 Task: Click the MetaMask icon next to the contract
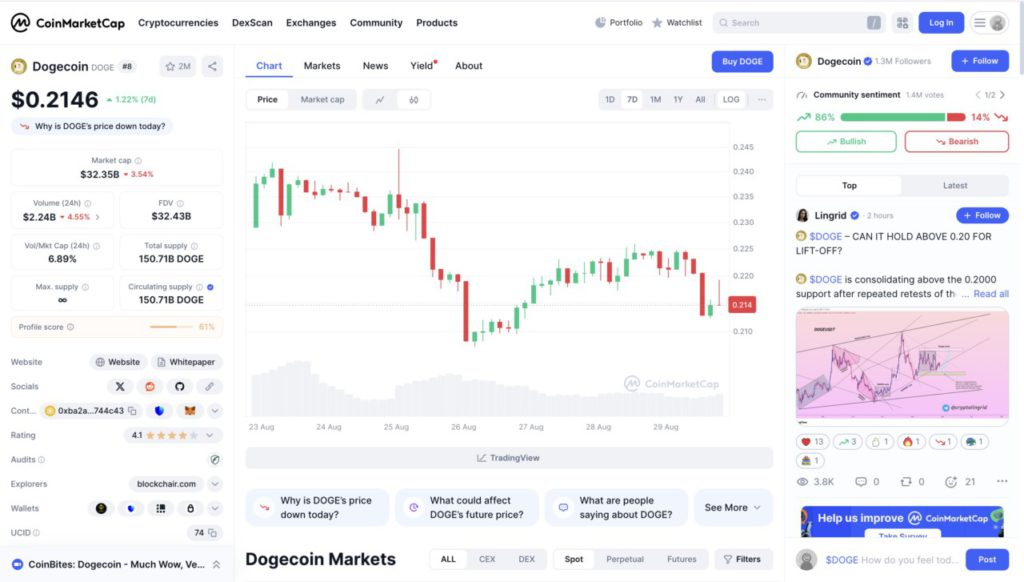tap(190, 410)
